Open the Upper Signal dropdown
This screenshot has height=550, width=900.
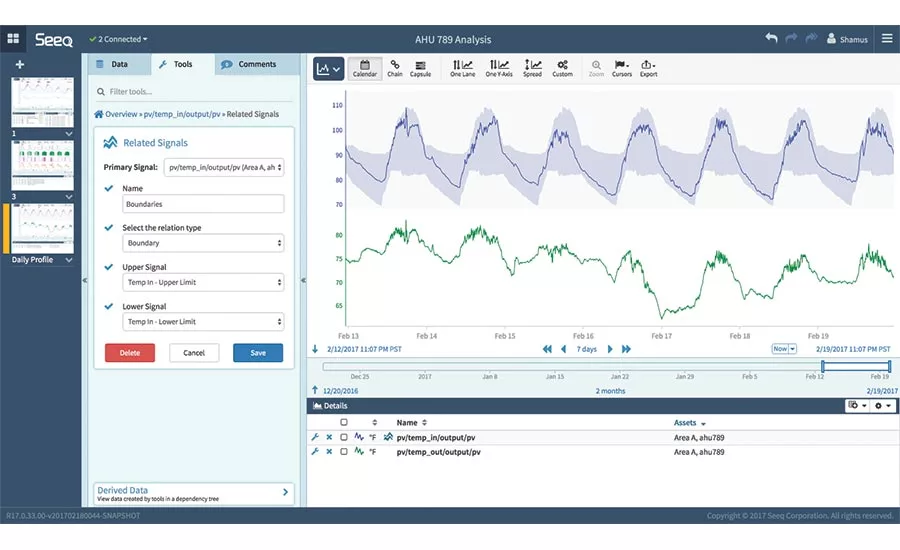coord(203,282)
